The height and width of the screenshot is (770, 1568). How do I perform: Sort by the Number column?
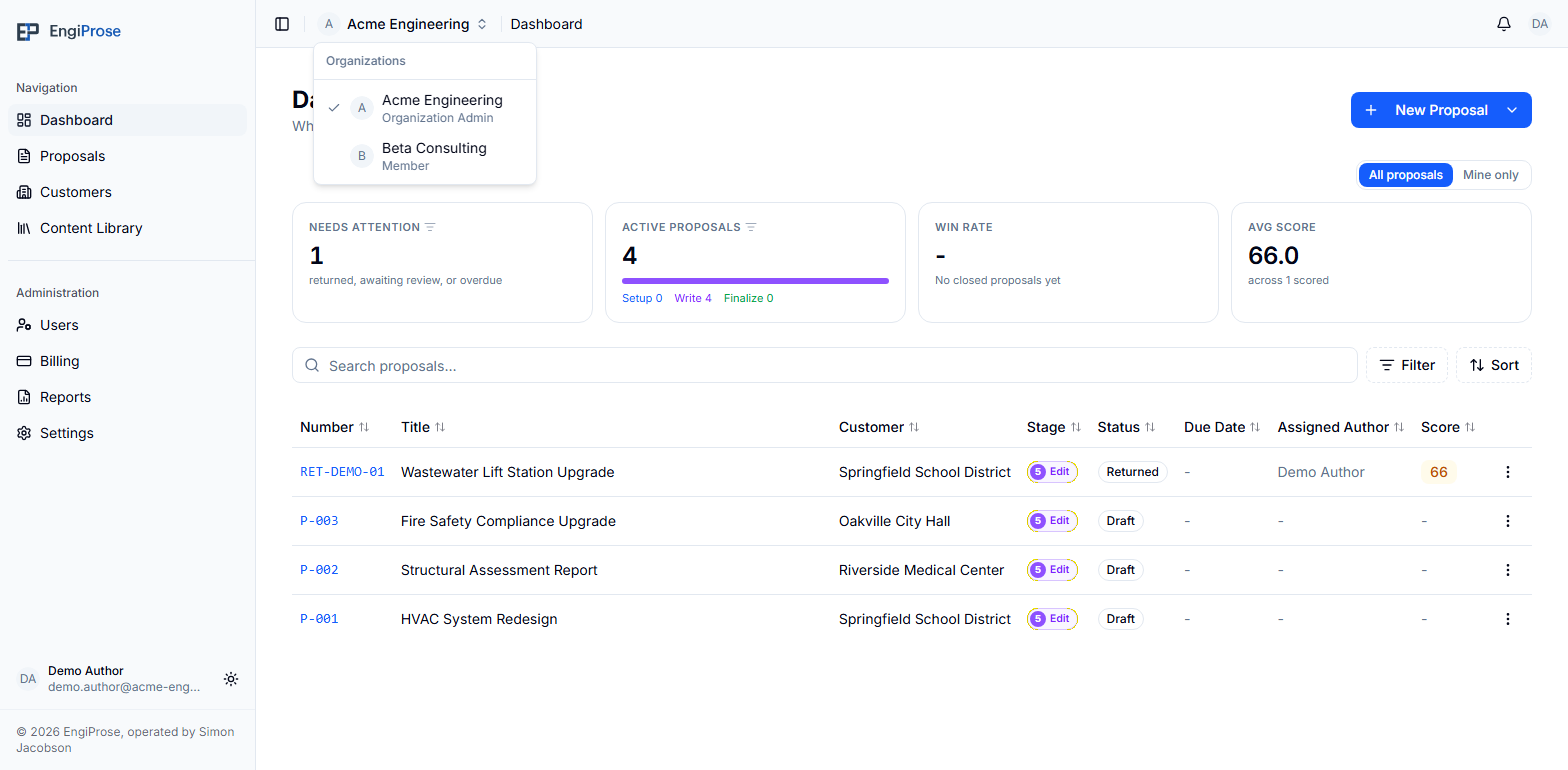pyautogui.click(x=334, y=427)
